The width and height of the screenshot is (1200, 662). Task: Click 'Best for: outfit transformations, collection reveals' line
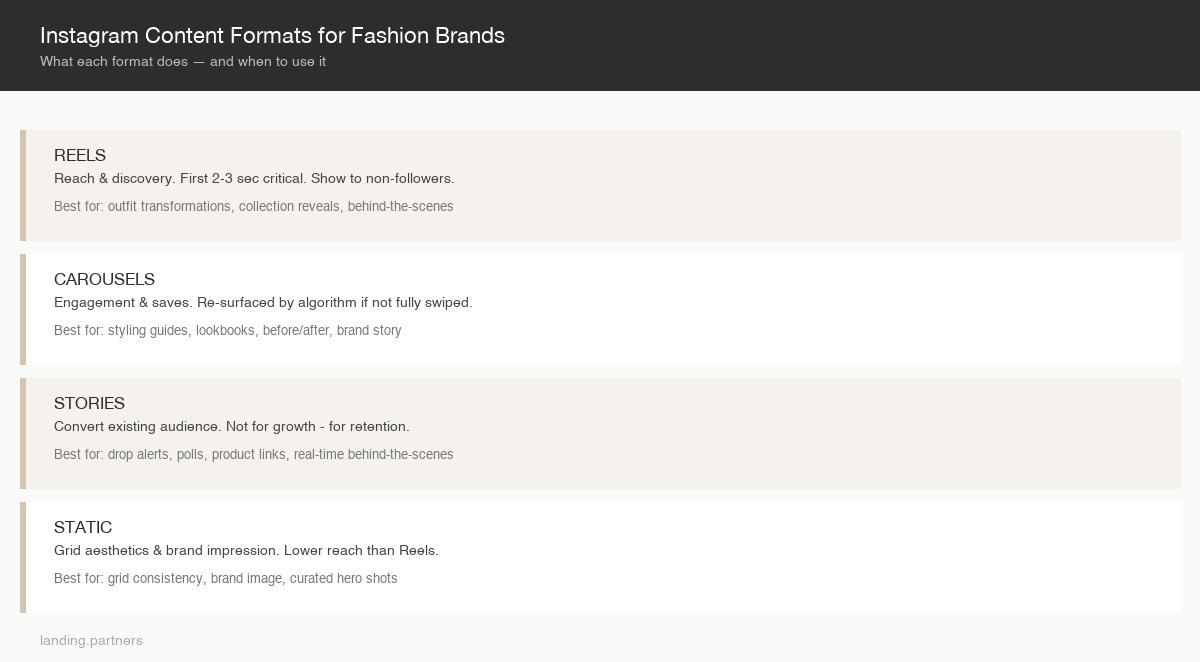[x=254, y=206]
